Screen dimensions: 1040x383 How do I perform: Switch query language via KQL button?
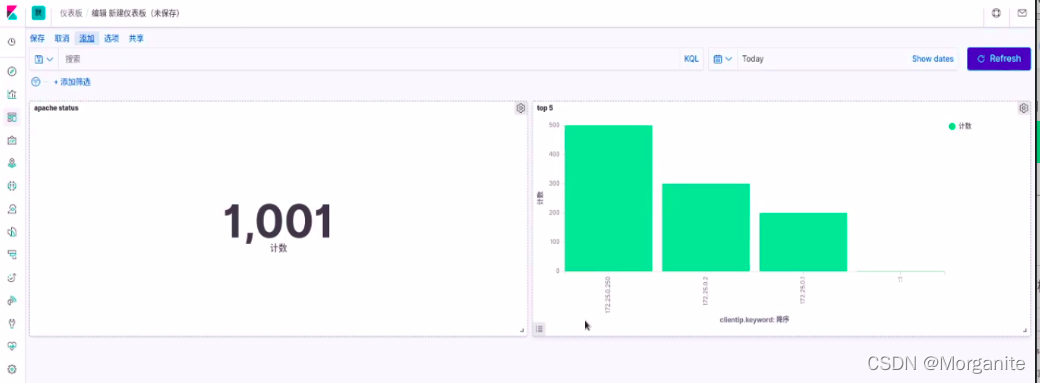coord(691,59)
